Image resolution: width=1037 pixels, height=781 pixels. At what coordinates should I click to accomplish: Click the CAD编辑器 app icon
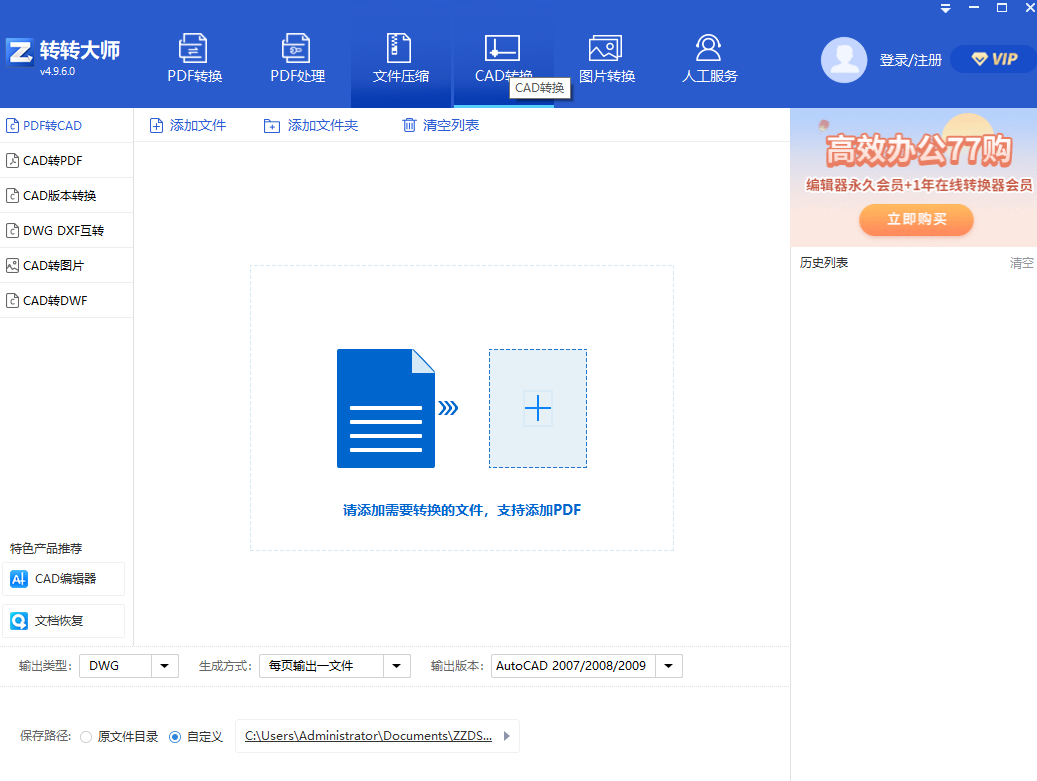[19, 579]
